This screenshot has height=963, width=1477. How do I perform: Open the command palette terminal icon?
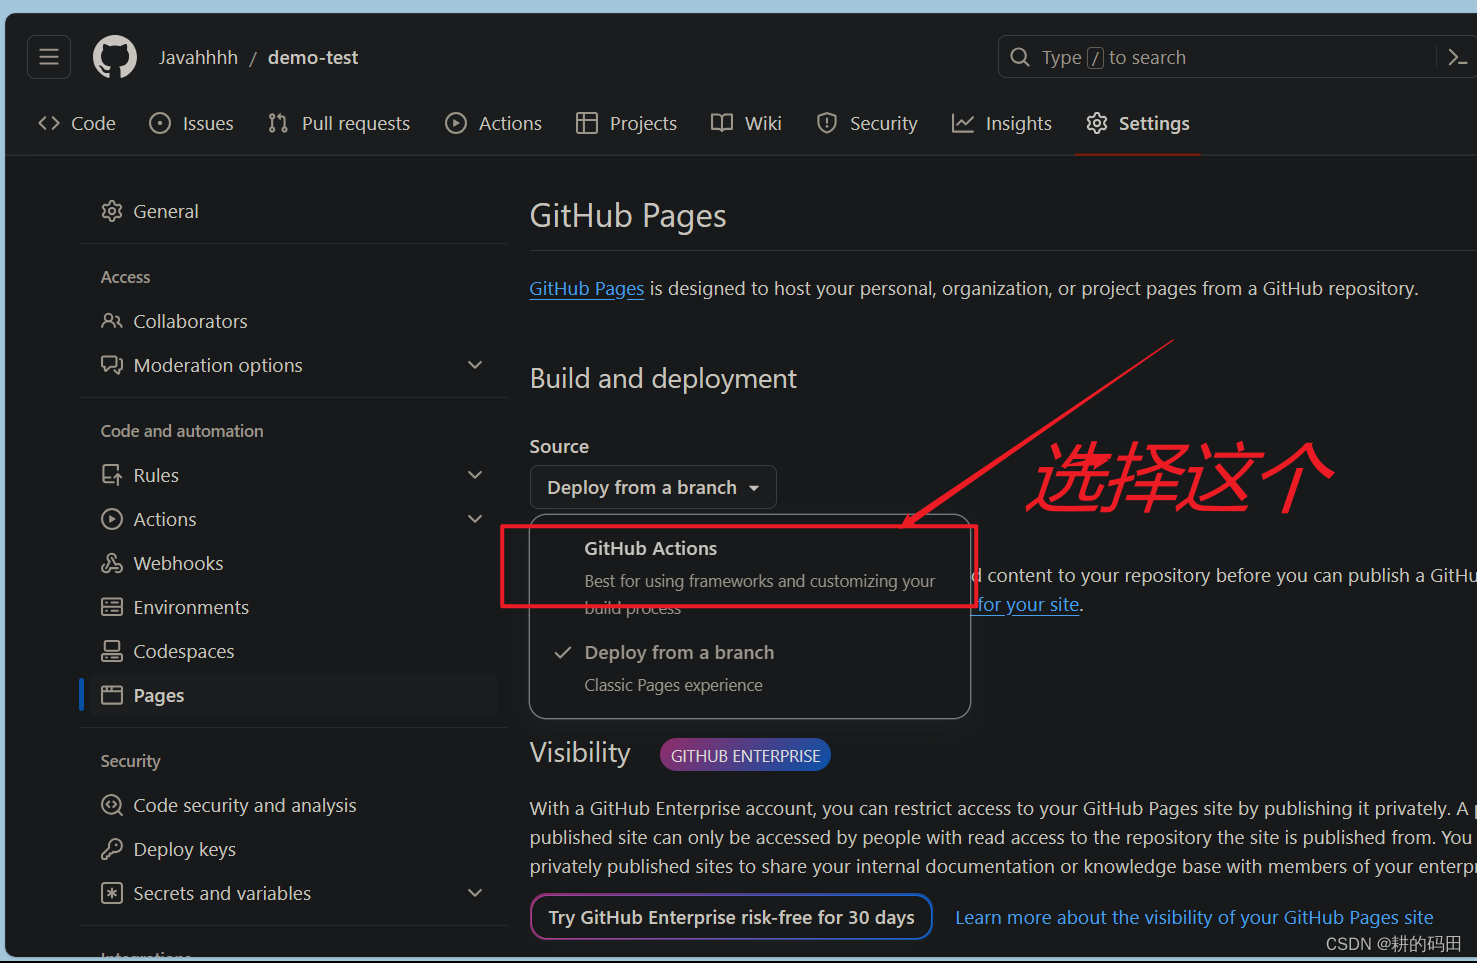(x=1456, y=57)
